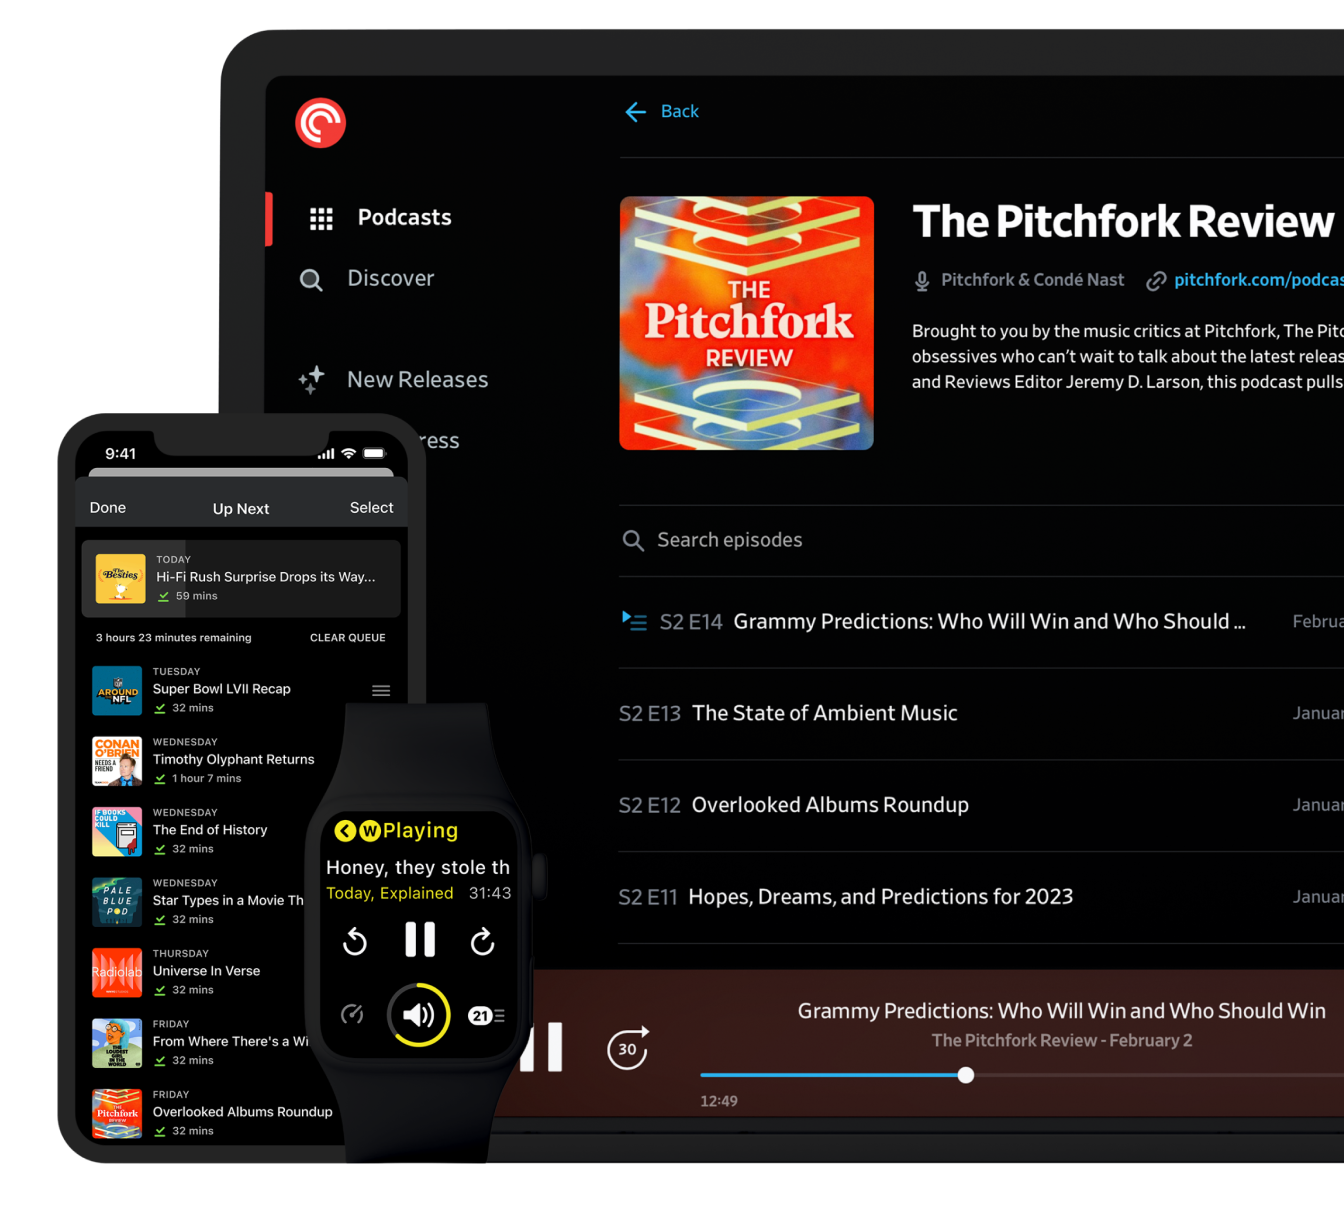Open Super Bowl LVII Recap on phone
This screenshot has height=1216, width=1344.
[x=222, y=689]
